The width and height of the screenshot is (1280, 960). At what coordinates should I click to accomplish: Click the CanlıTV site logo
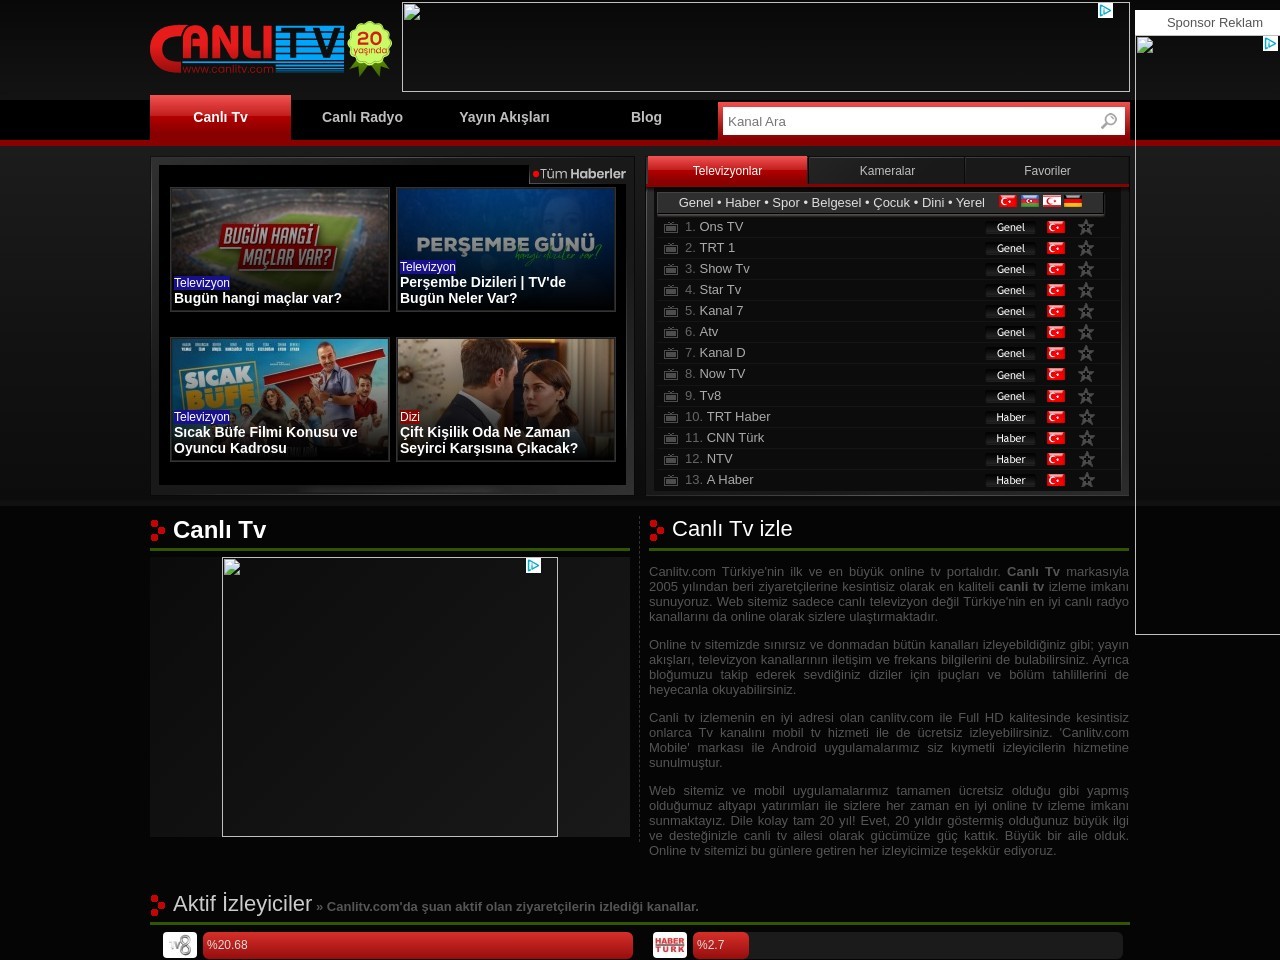click(270, 49)
